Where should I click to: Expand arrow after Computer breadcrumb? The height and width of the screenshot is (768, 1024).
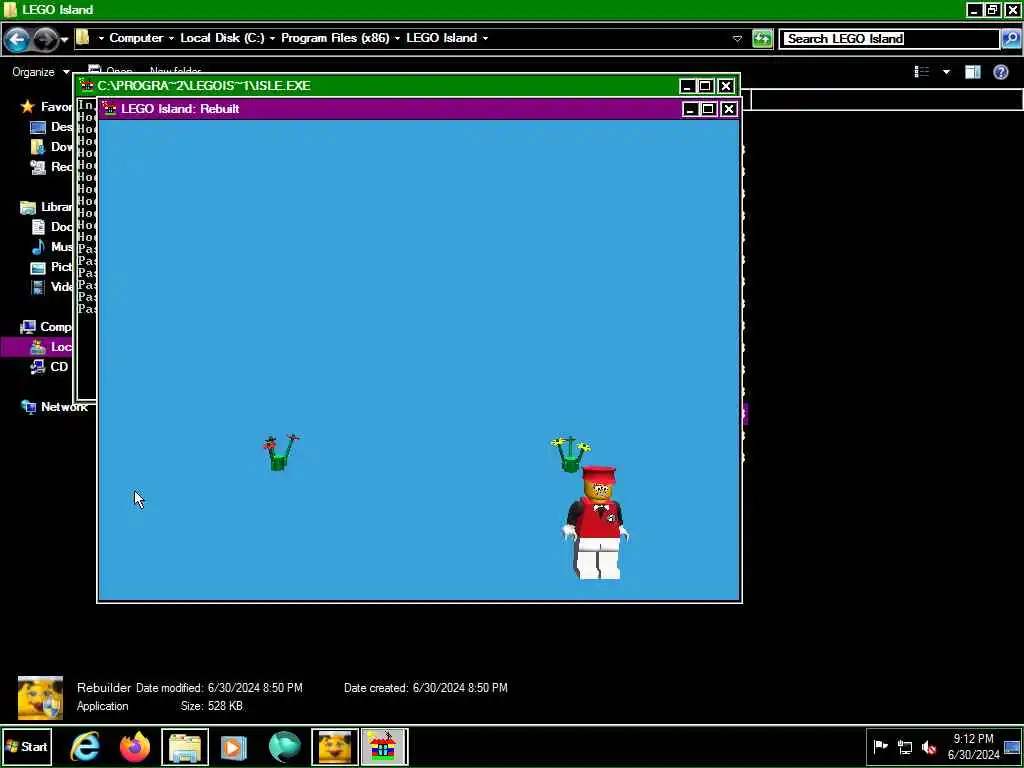(171, 39)
